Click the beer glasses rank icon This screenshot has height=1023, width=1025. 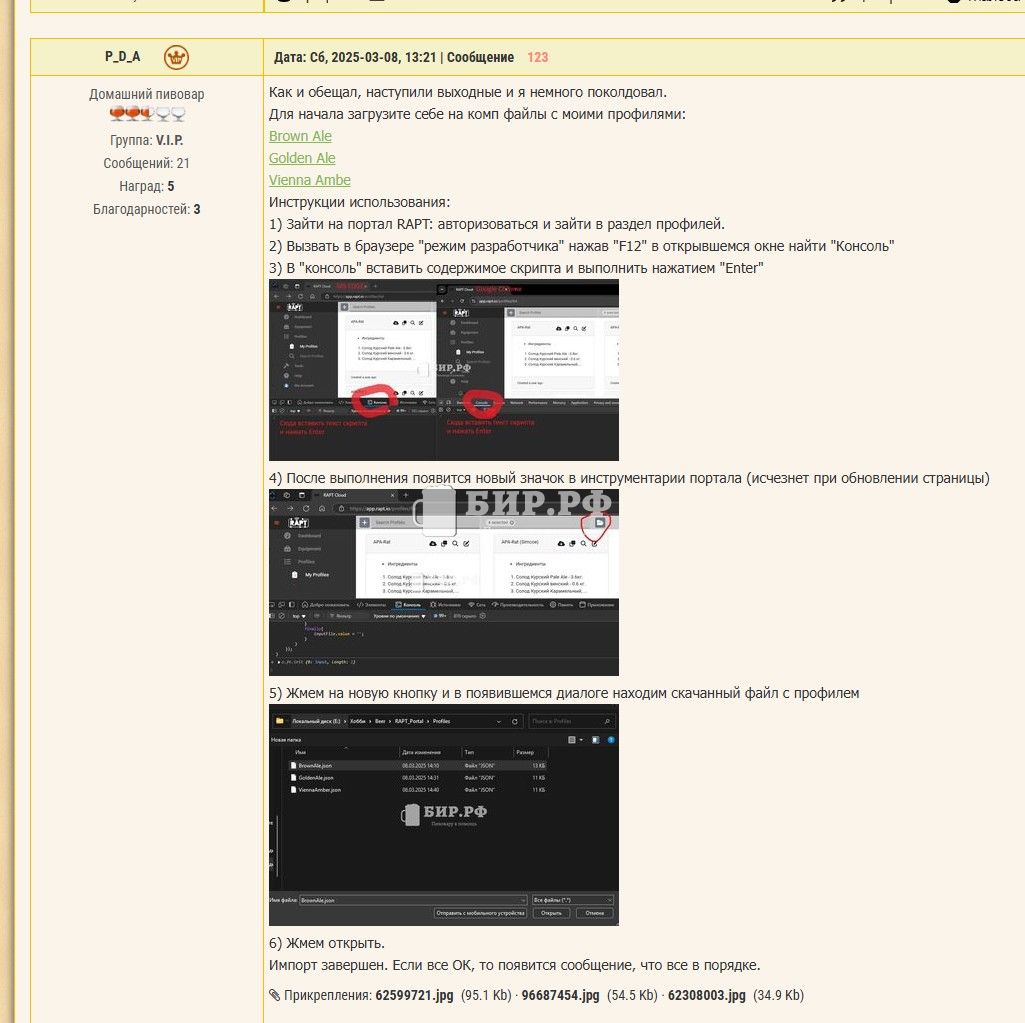point(147,114)
